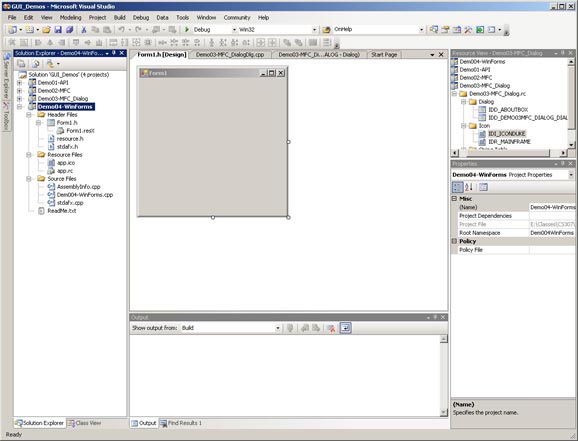Open the Server Explorer side tab
Image resolution: width=578 pixels, height=441 pixels.
coord(6,76)
